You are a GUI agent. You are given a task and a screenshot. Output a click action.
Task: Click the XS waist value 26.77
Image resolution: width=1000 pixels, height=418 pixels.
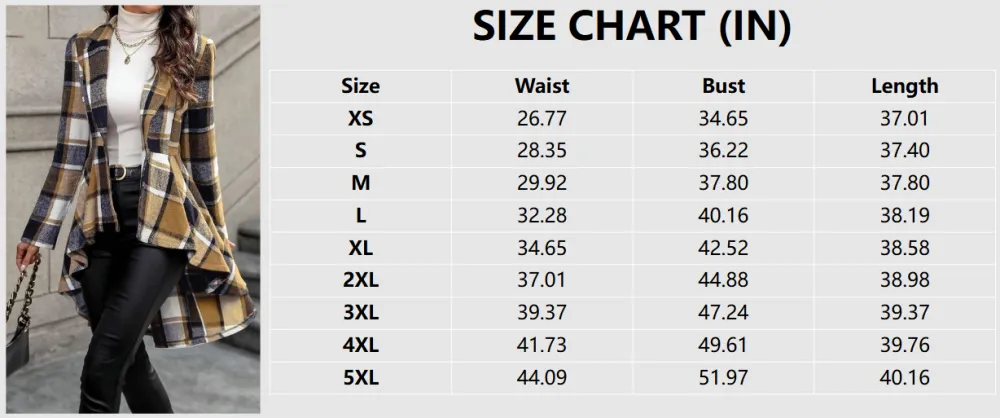(x=542, y=118)
